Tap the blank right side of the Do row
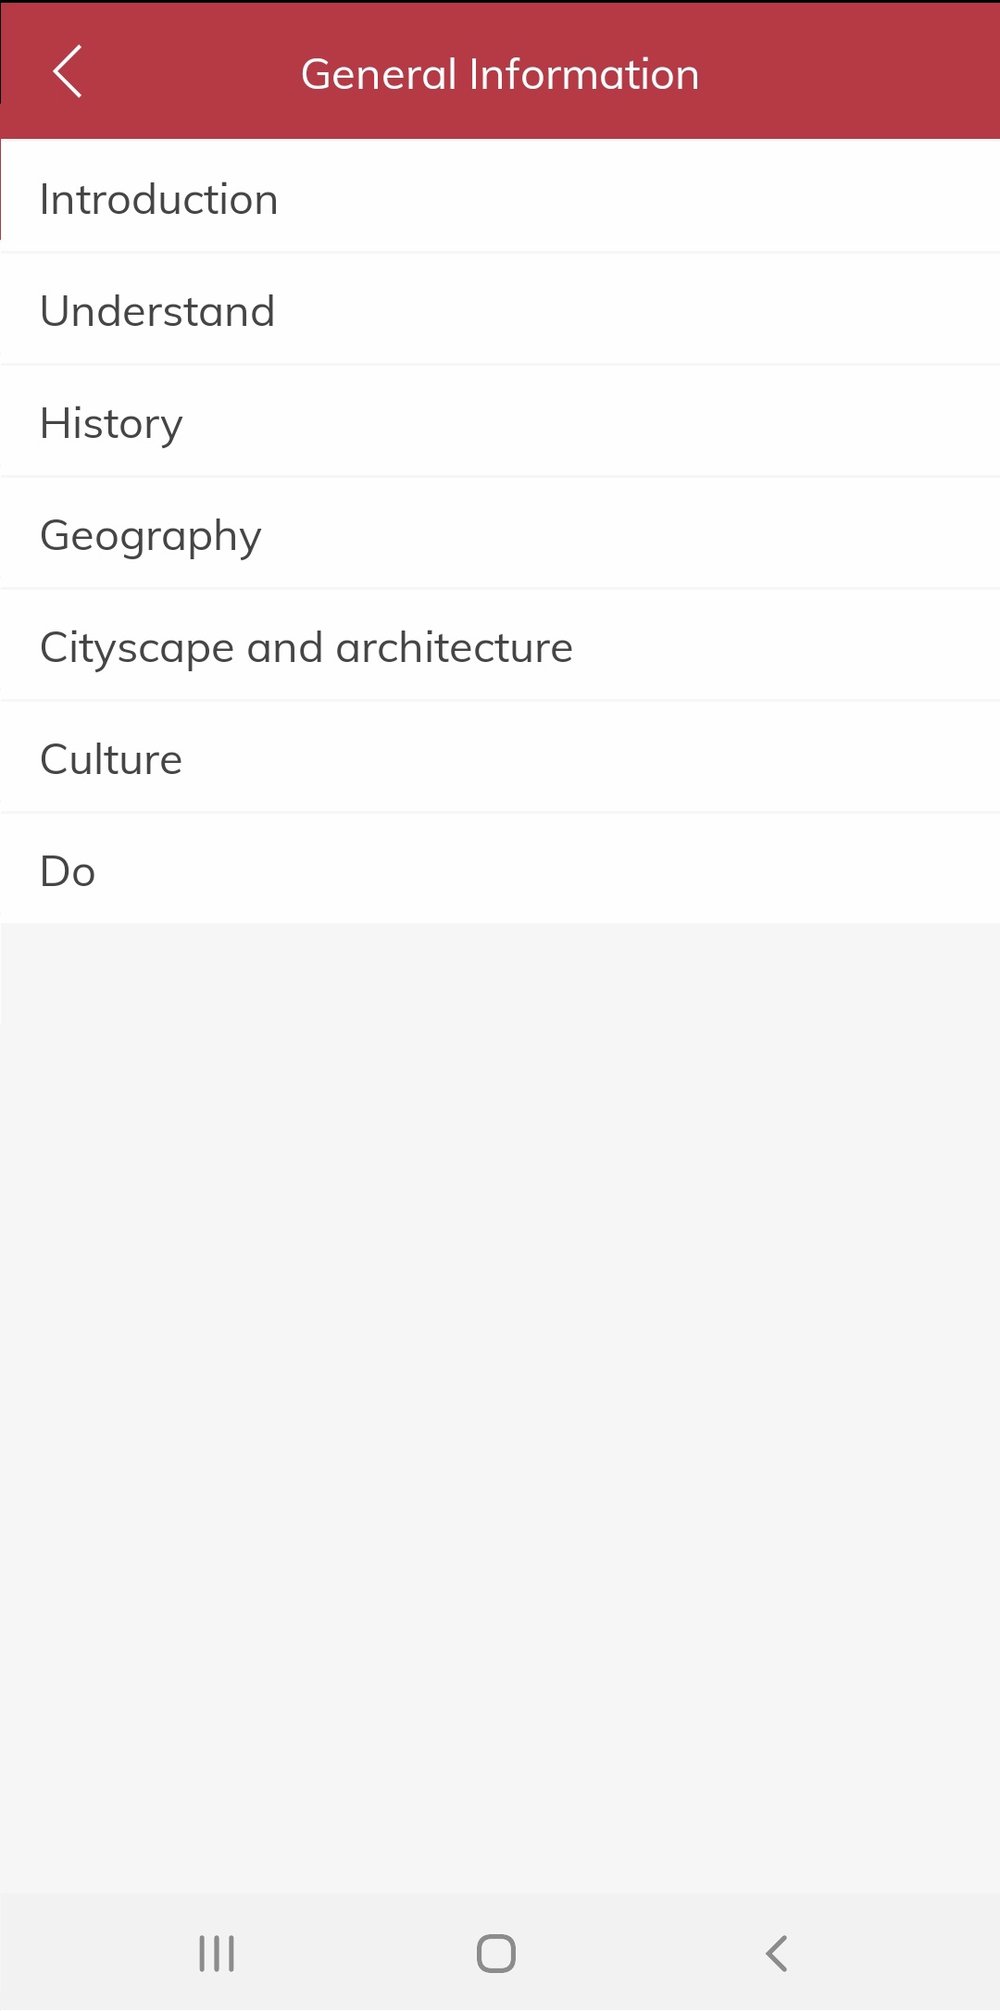 click(750, 871)
